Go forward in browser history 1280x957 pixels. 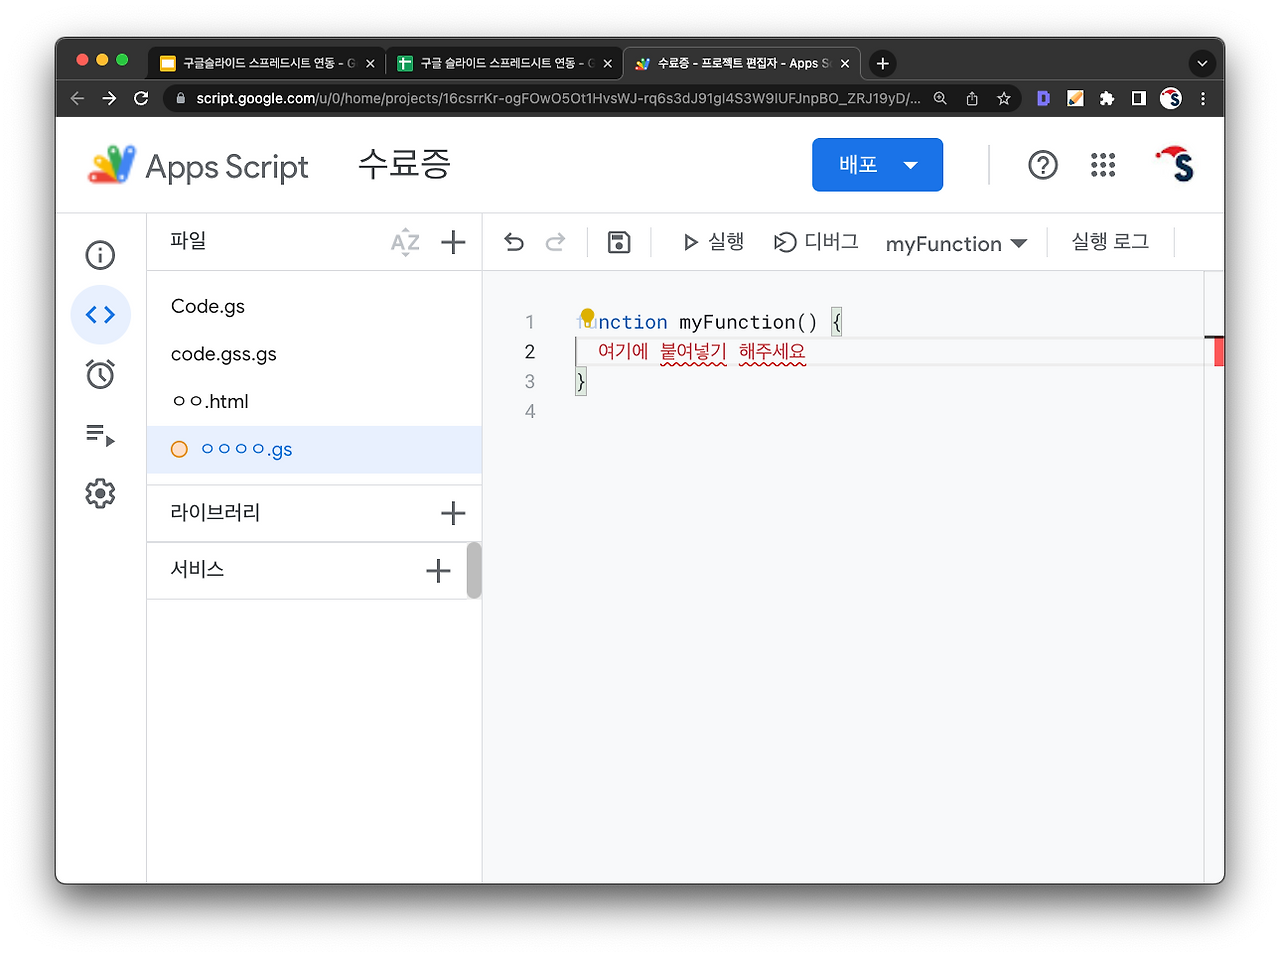point(110,98)
